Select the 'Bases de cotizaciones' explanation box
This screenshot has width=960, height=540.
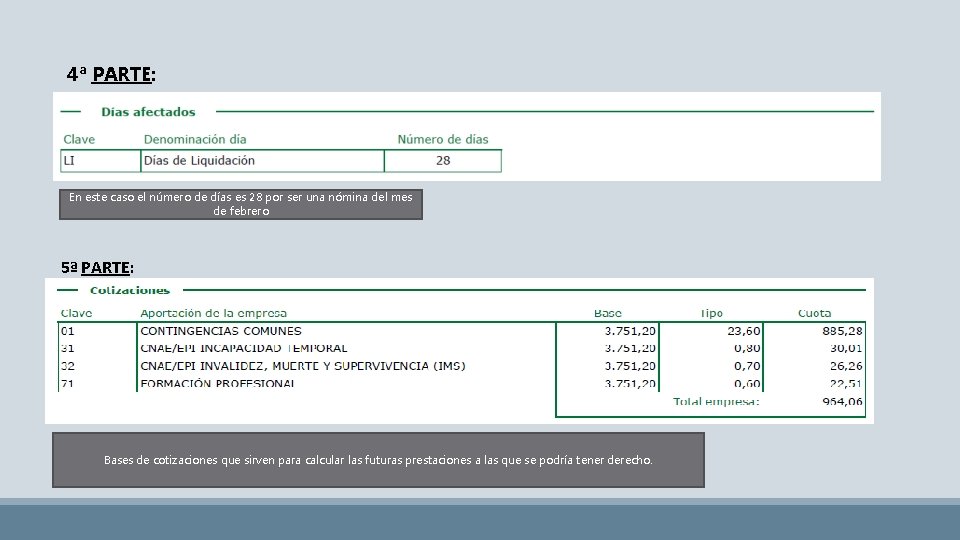point(378,460)
